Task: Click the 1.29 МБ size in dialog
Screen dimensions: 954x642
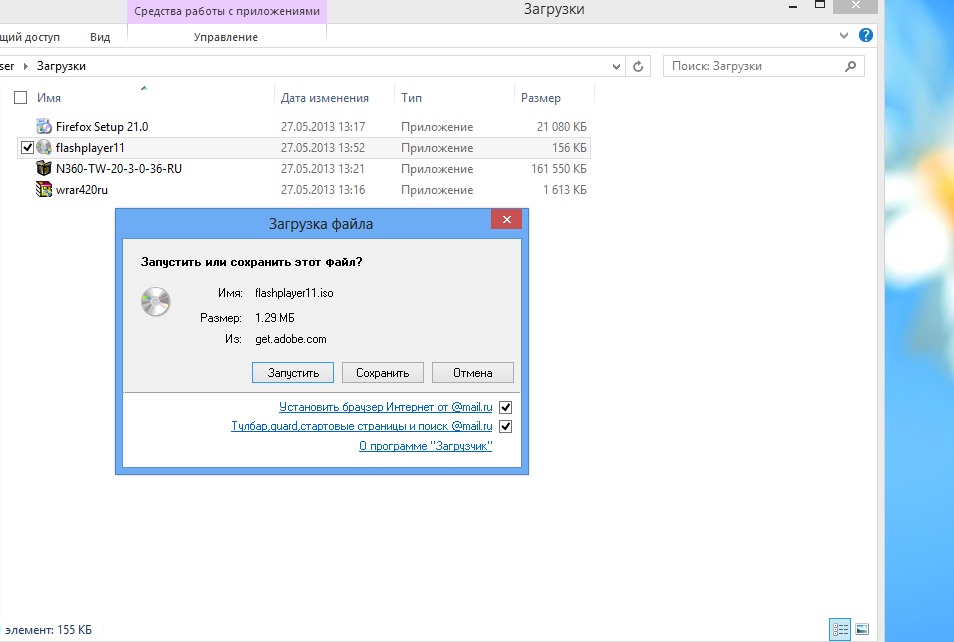Action: tap(274, 318)
